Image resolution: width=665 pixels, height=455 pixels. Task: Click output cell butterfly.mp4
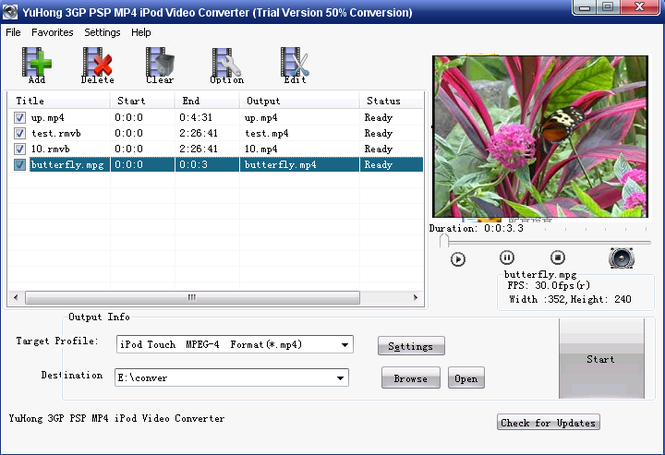[x=280, y=165]
